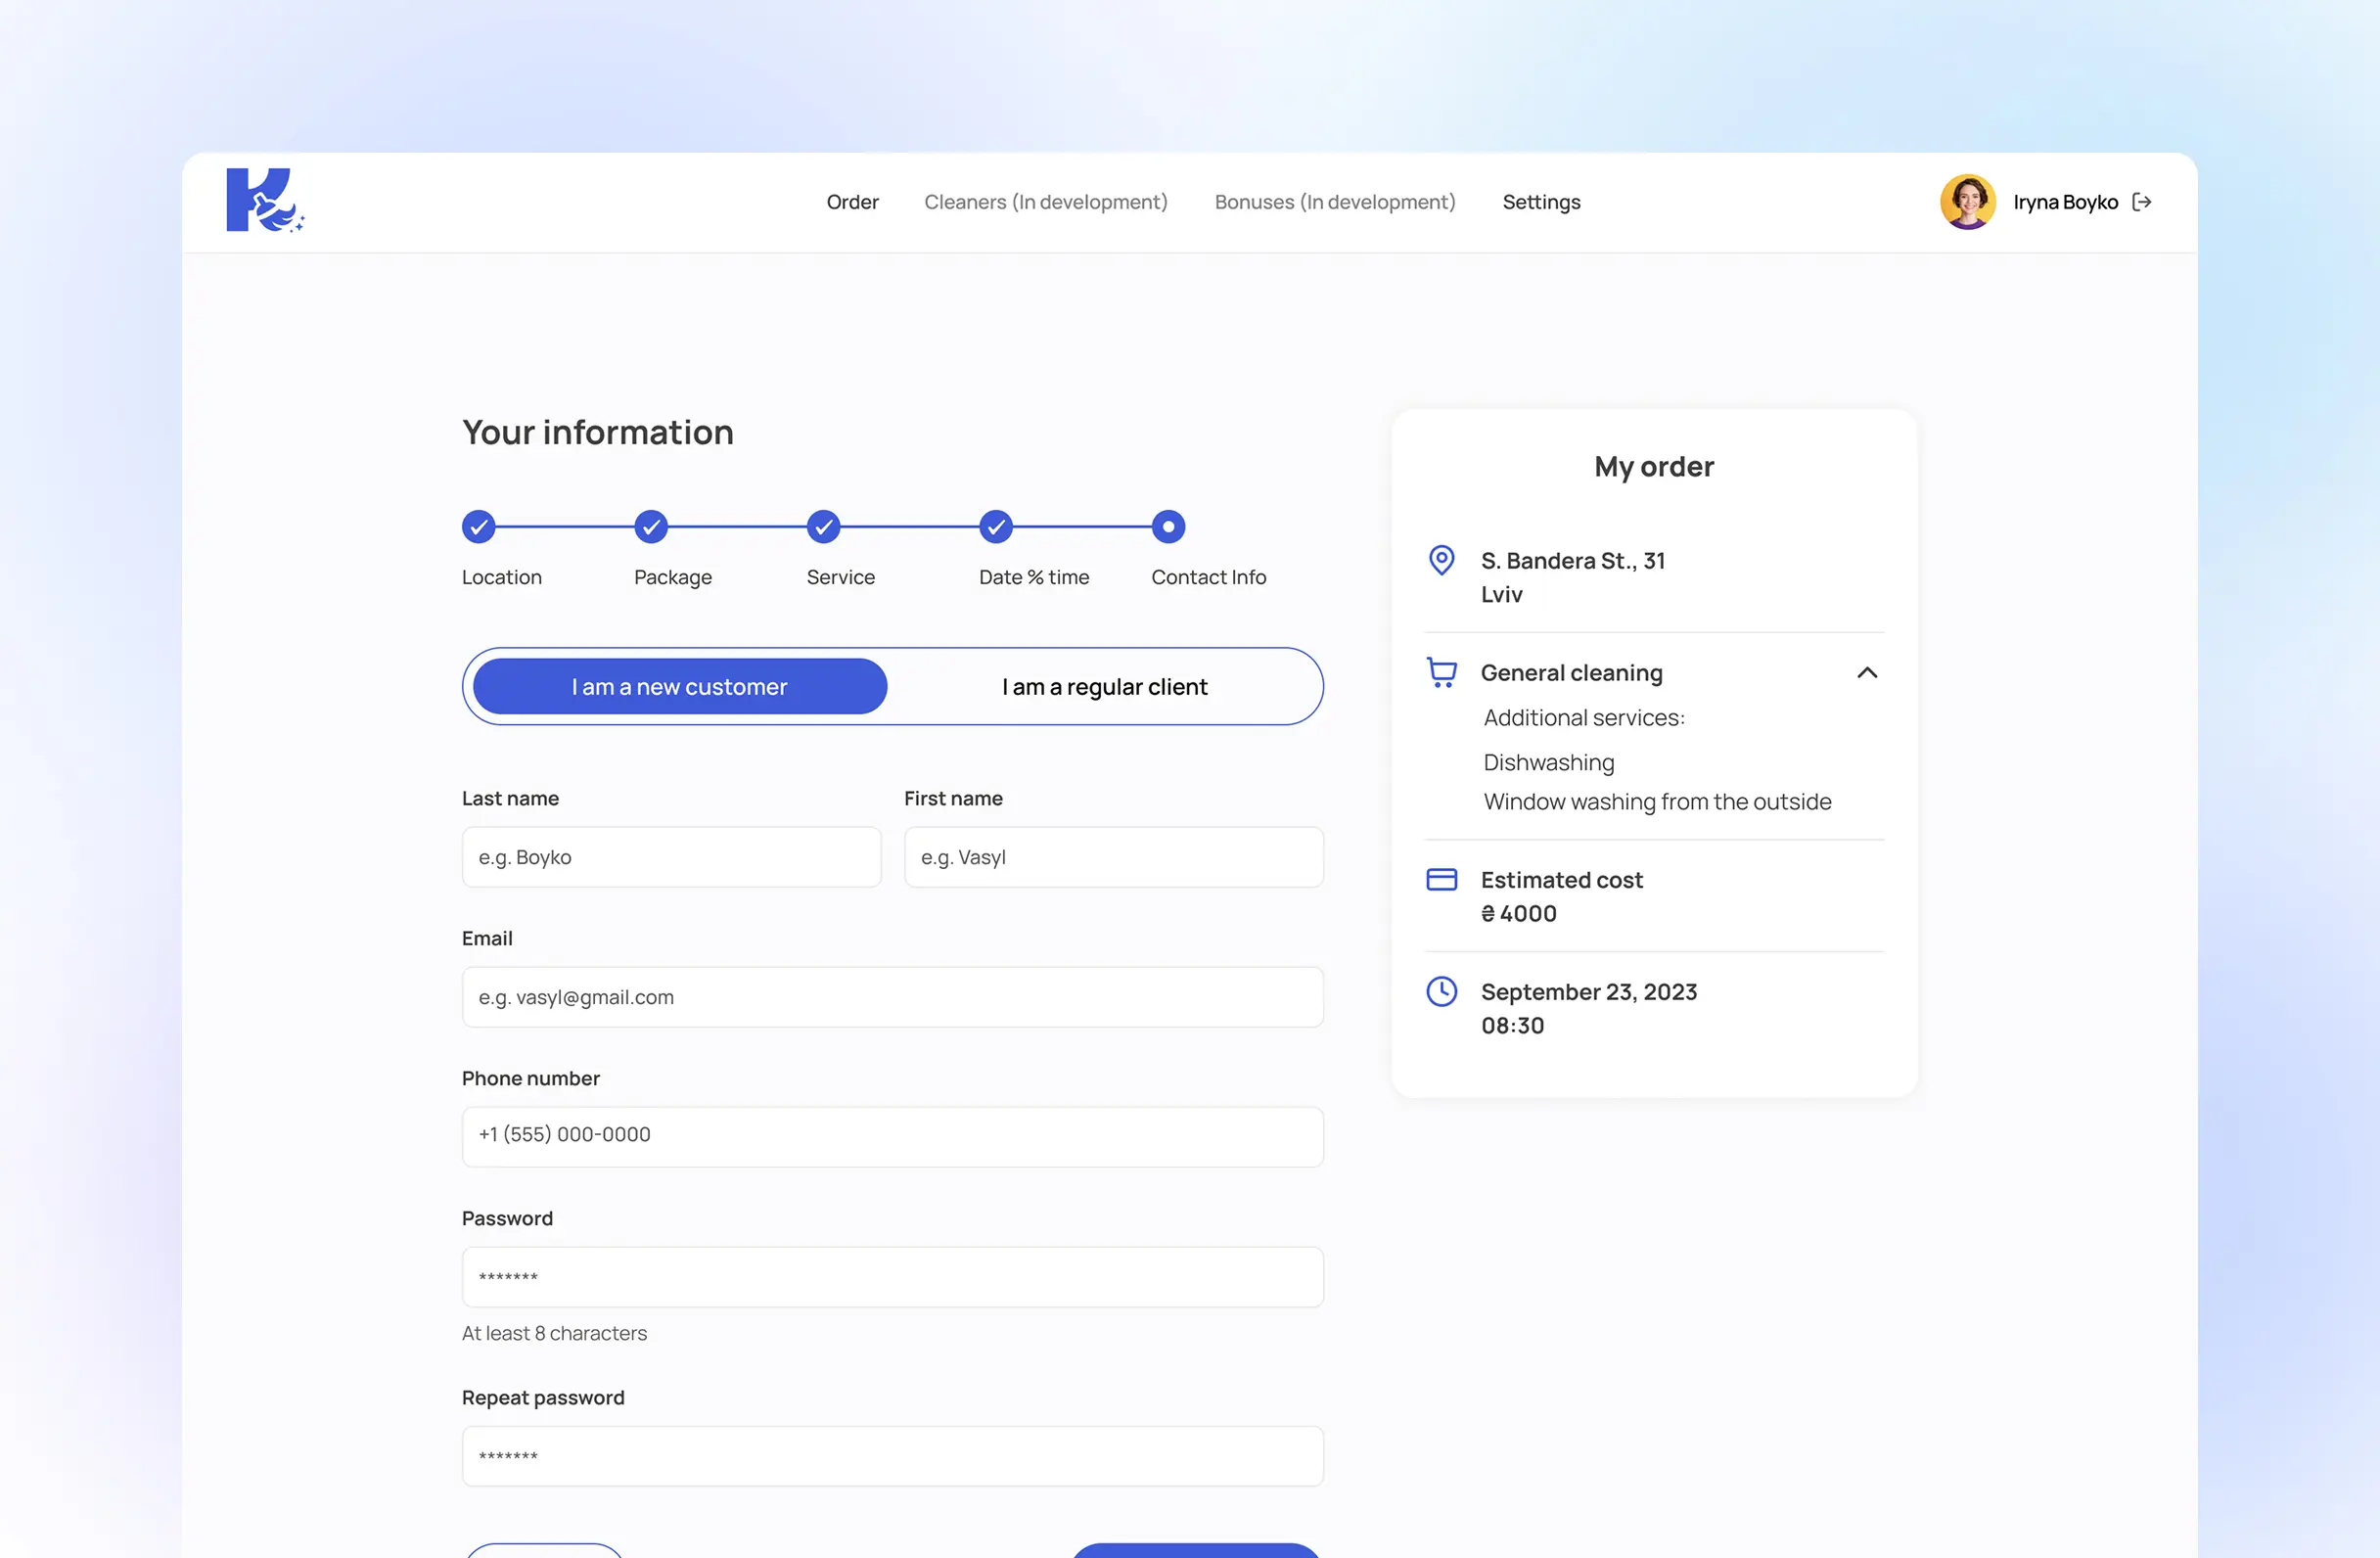Open the Order menu item
The width and height of the screenshot is (2380, 1558).
pos(852,202)
